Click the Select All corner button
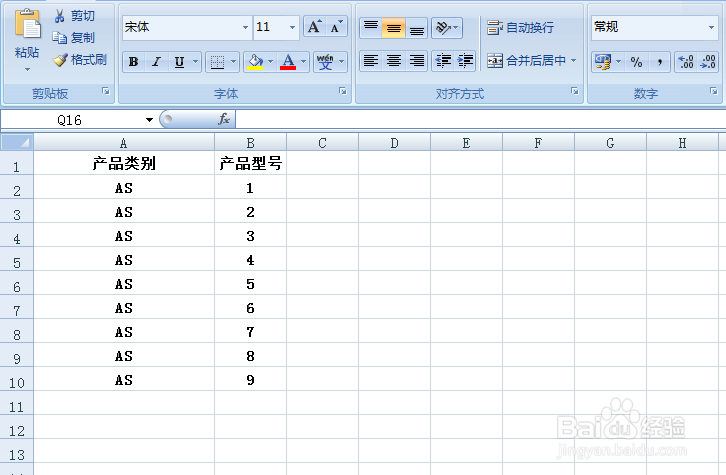 (x=17, y=142)
